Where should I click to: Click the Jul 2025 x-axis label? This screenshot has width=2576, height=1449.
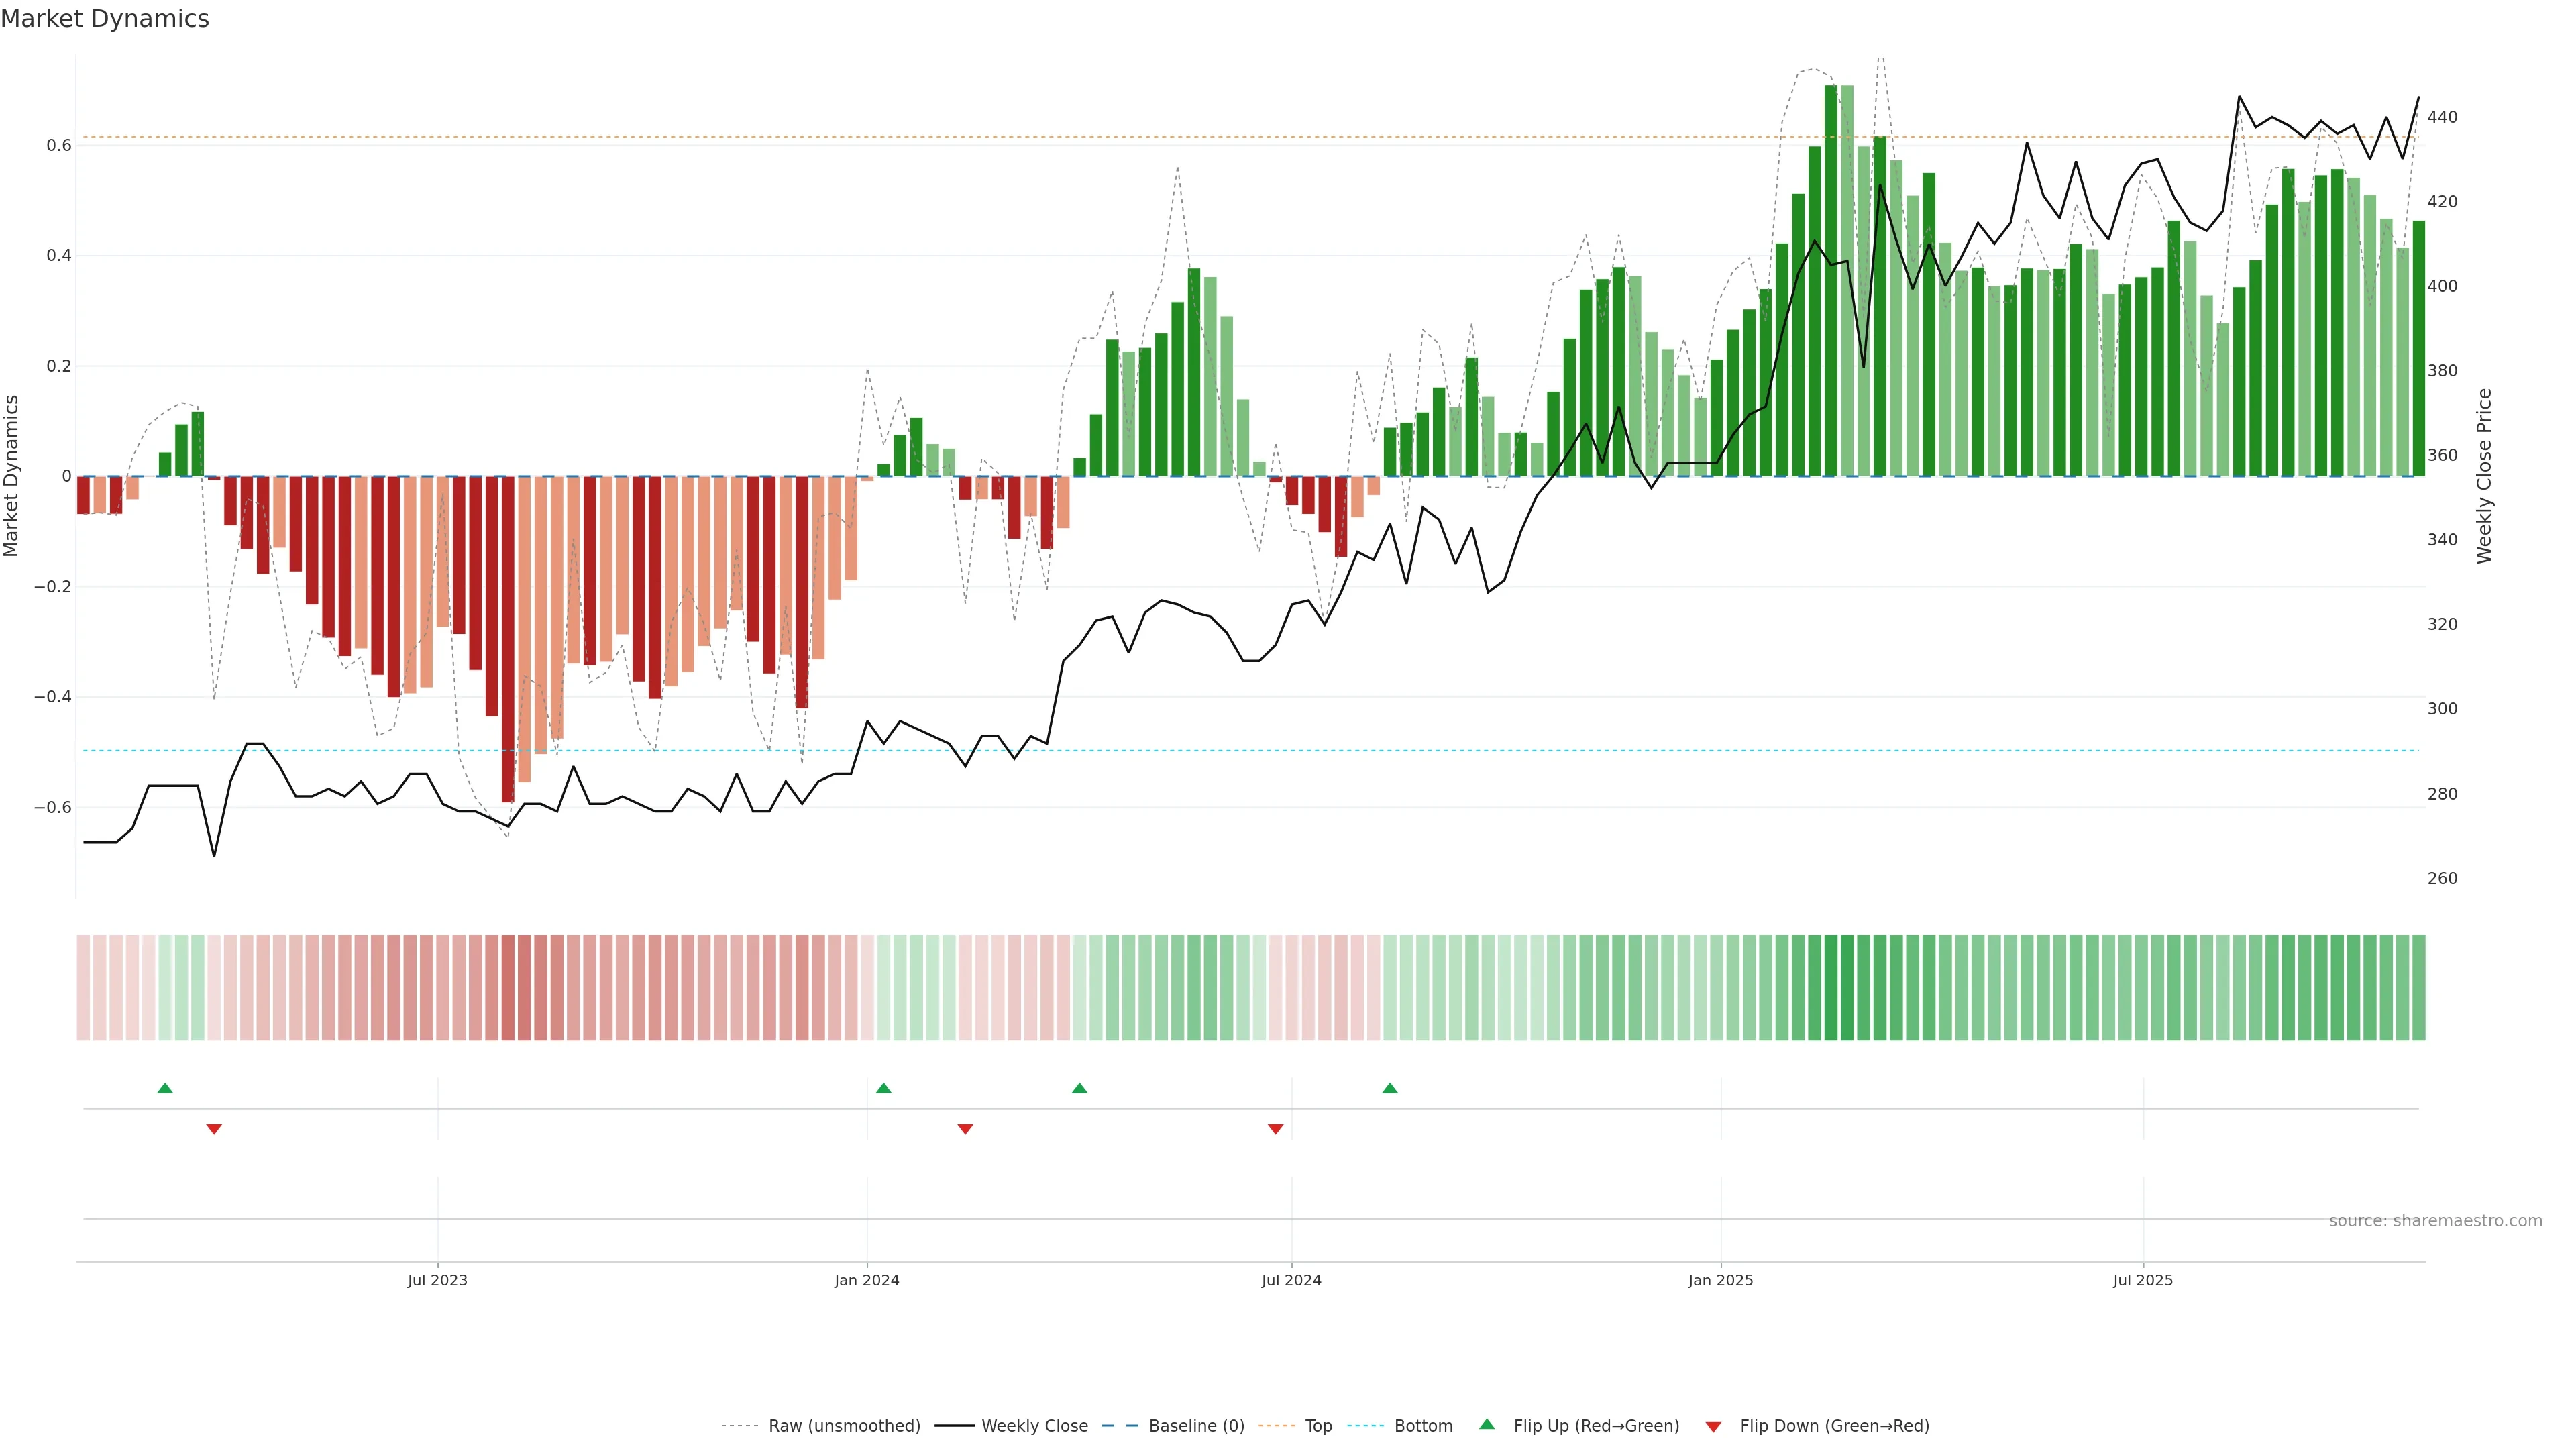tap(2142, 1280)
